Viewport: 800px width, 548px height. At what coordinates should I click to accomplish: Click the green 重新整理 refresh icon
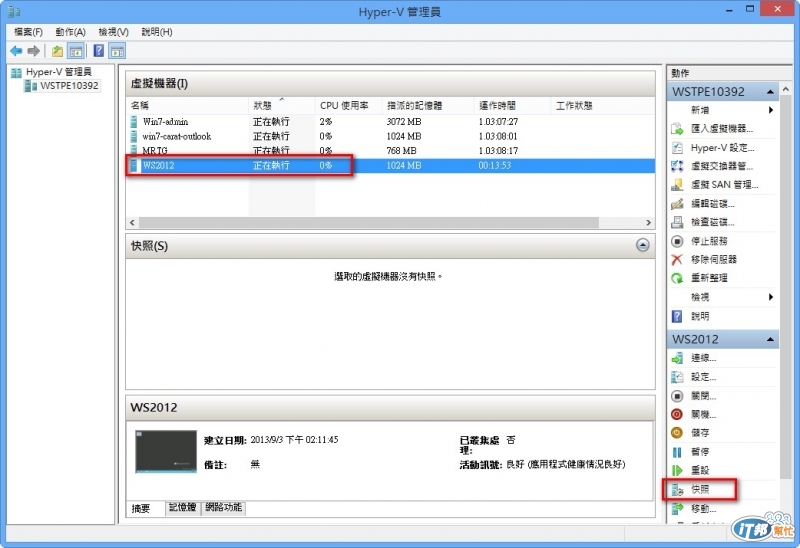(677, 278)
